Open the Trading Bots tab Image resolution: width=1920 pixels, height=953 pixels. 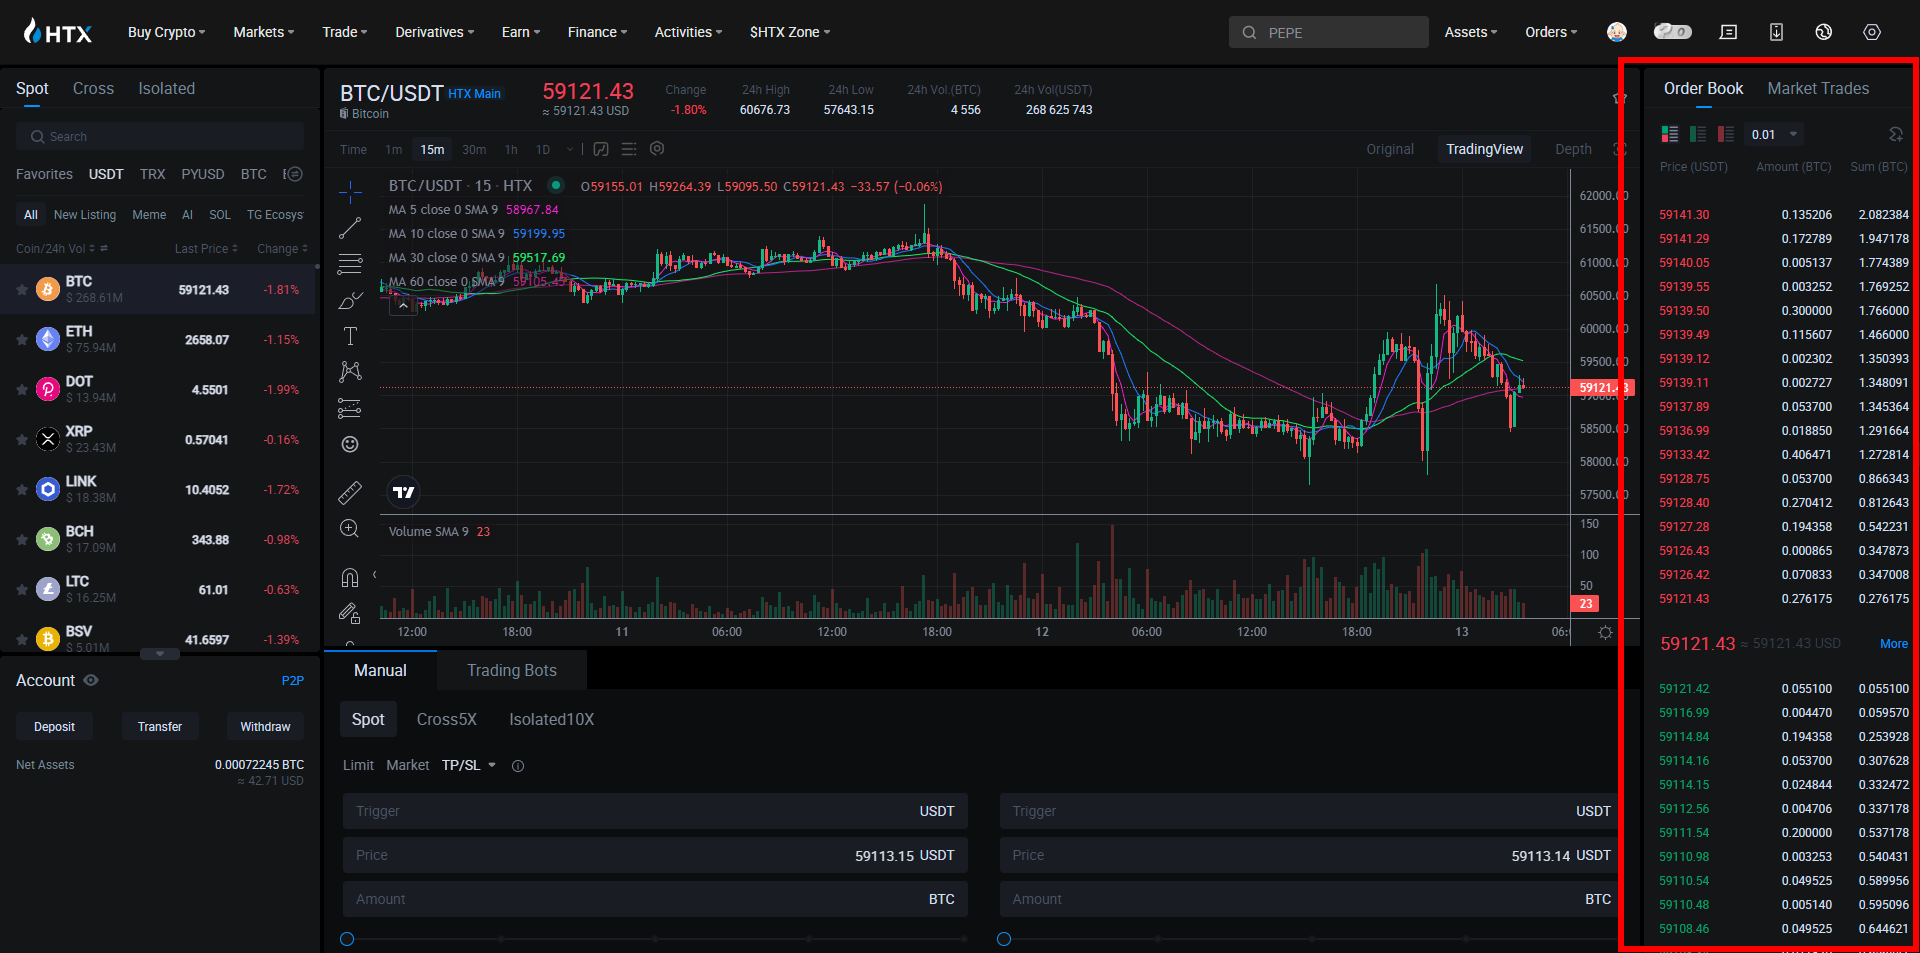click(511, 670)
